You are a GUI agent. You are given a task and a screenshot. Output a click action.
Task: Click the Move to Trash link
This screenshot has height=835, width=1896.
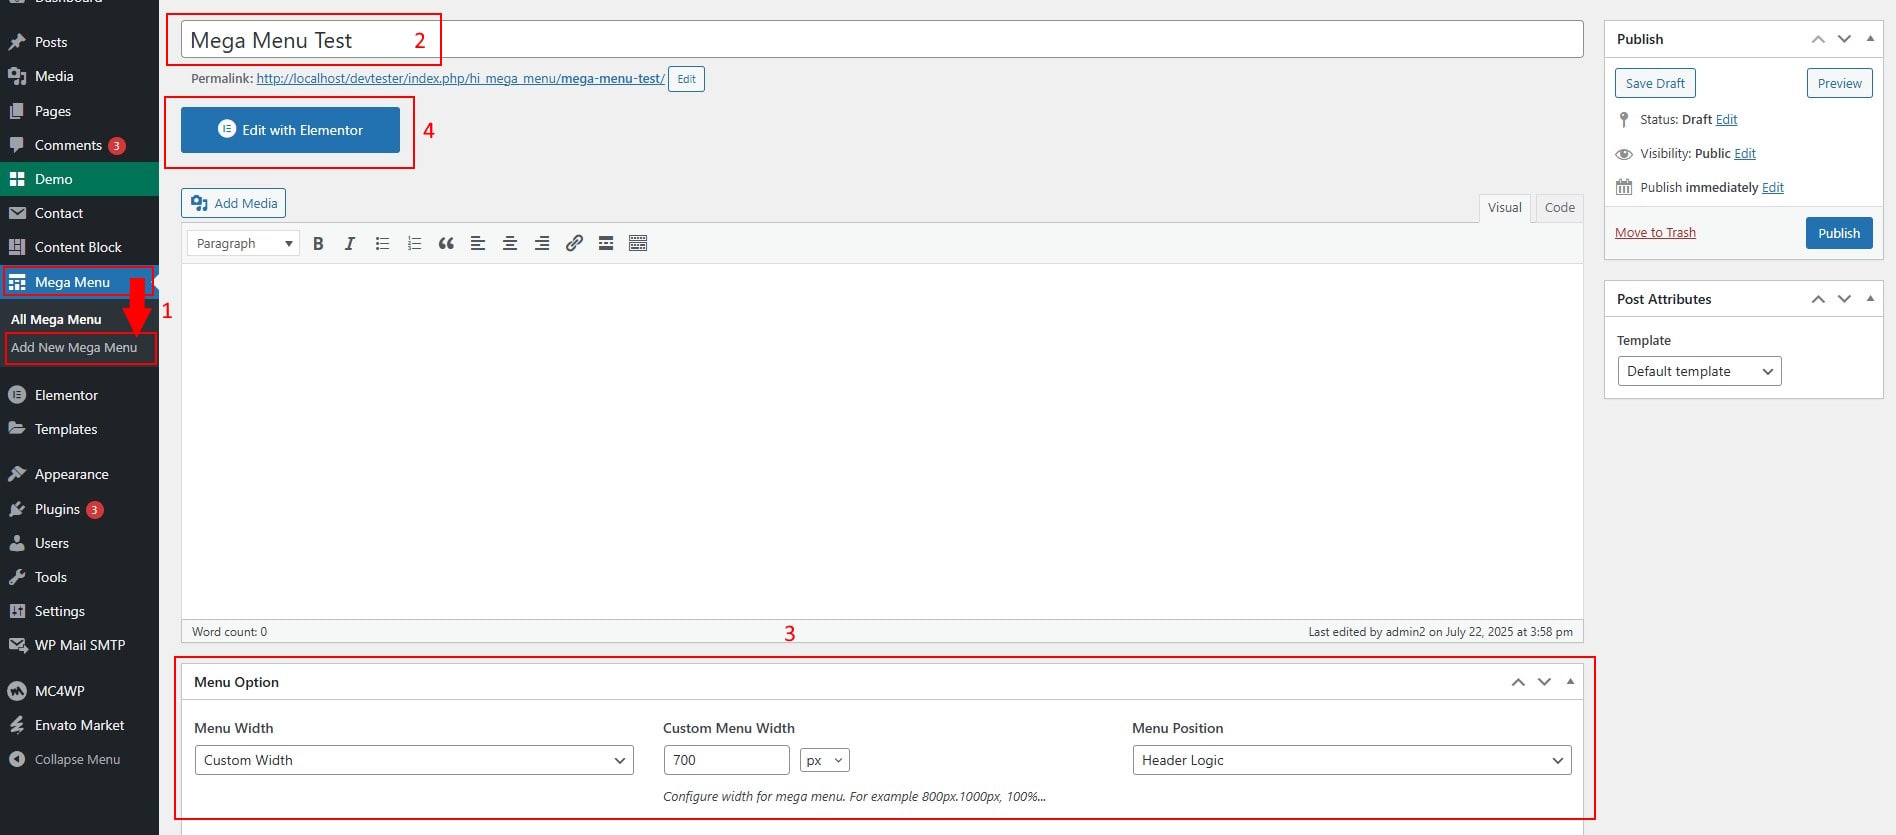click(x=1655, y=233)
